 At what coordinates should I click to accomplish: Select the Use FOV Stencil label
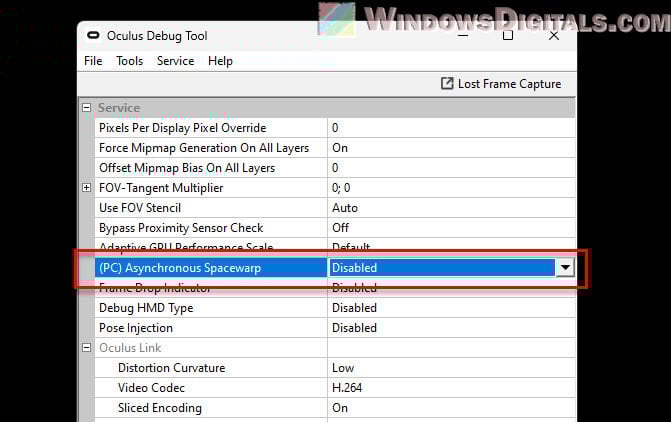click(140, 208)
